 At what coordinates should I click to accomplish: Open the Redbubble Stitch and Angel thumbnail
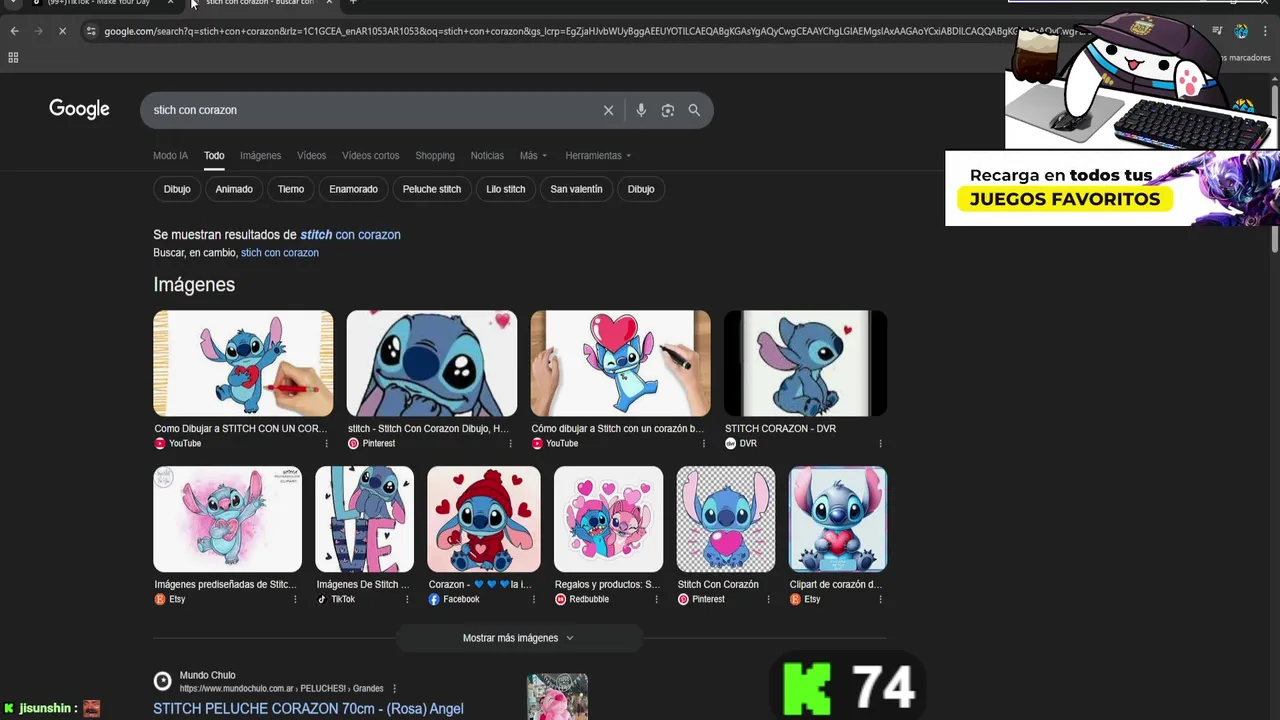tap(609, 519)
